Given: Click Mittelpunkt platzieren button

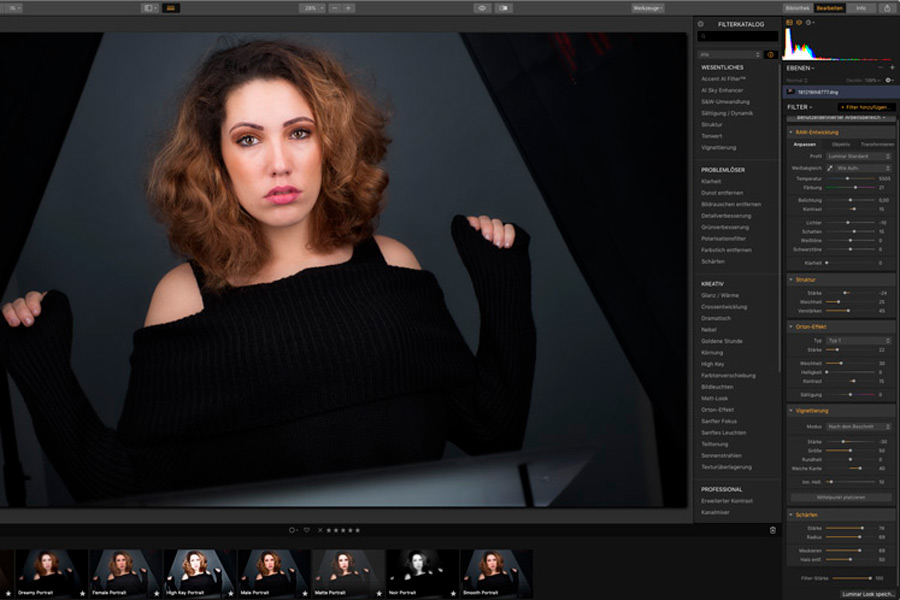Looking at the screenshot, I should [x=841, y=497].
